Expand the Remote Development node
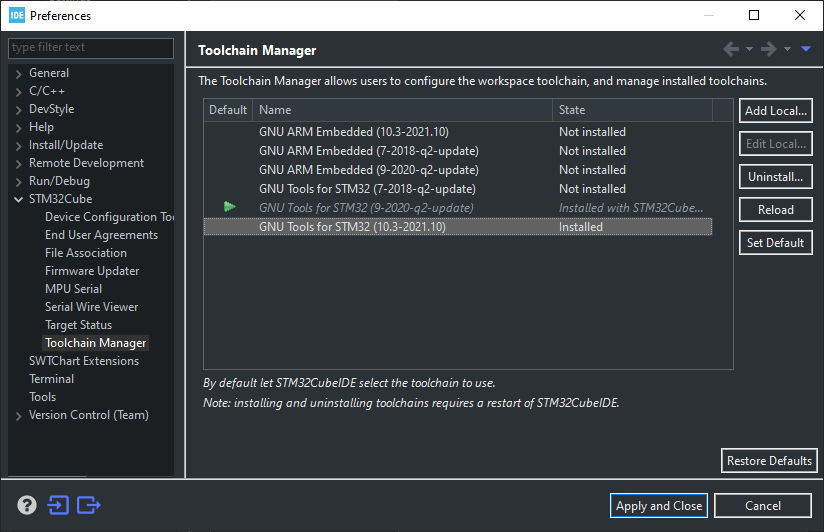The height and width of the screenshot is (532, 824). (18, 164)
